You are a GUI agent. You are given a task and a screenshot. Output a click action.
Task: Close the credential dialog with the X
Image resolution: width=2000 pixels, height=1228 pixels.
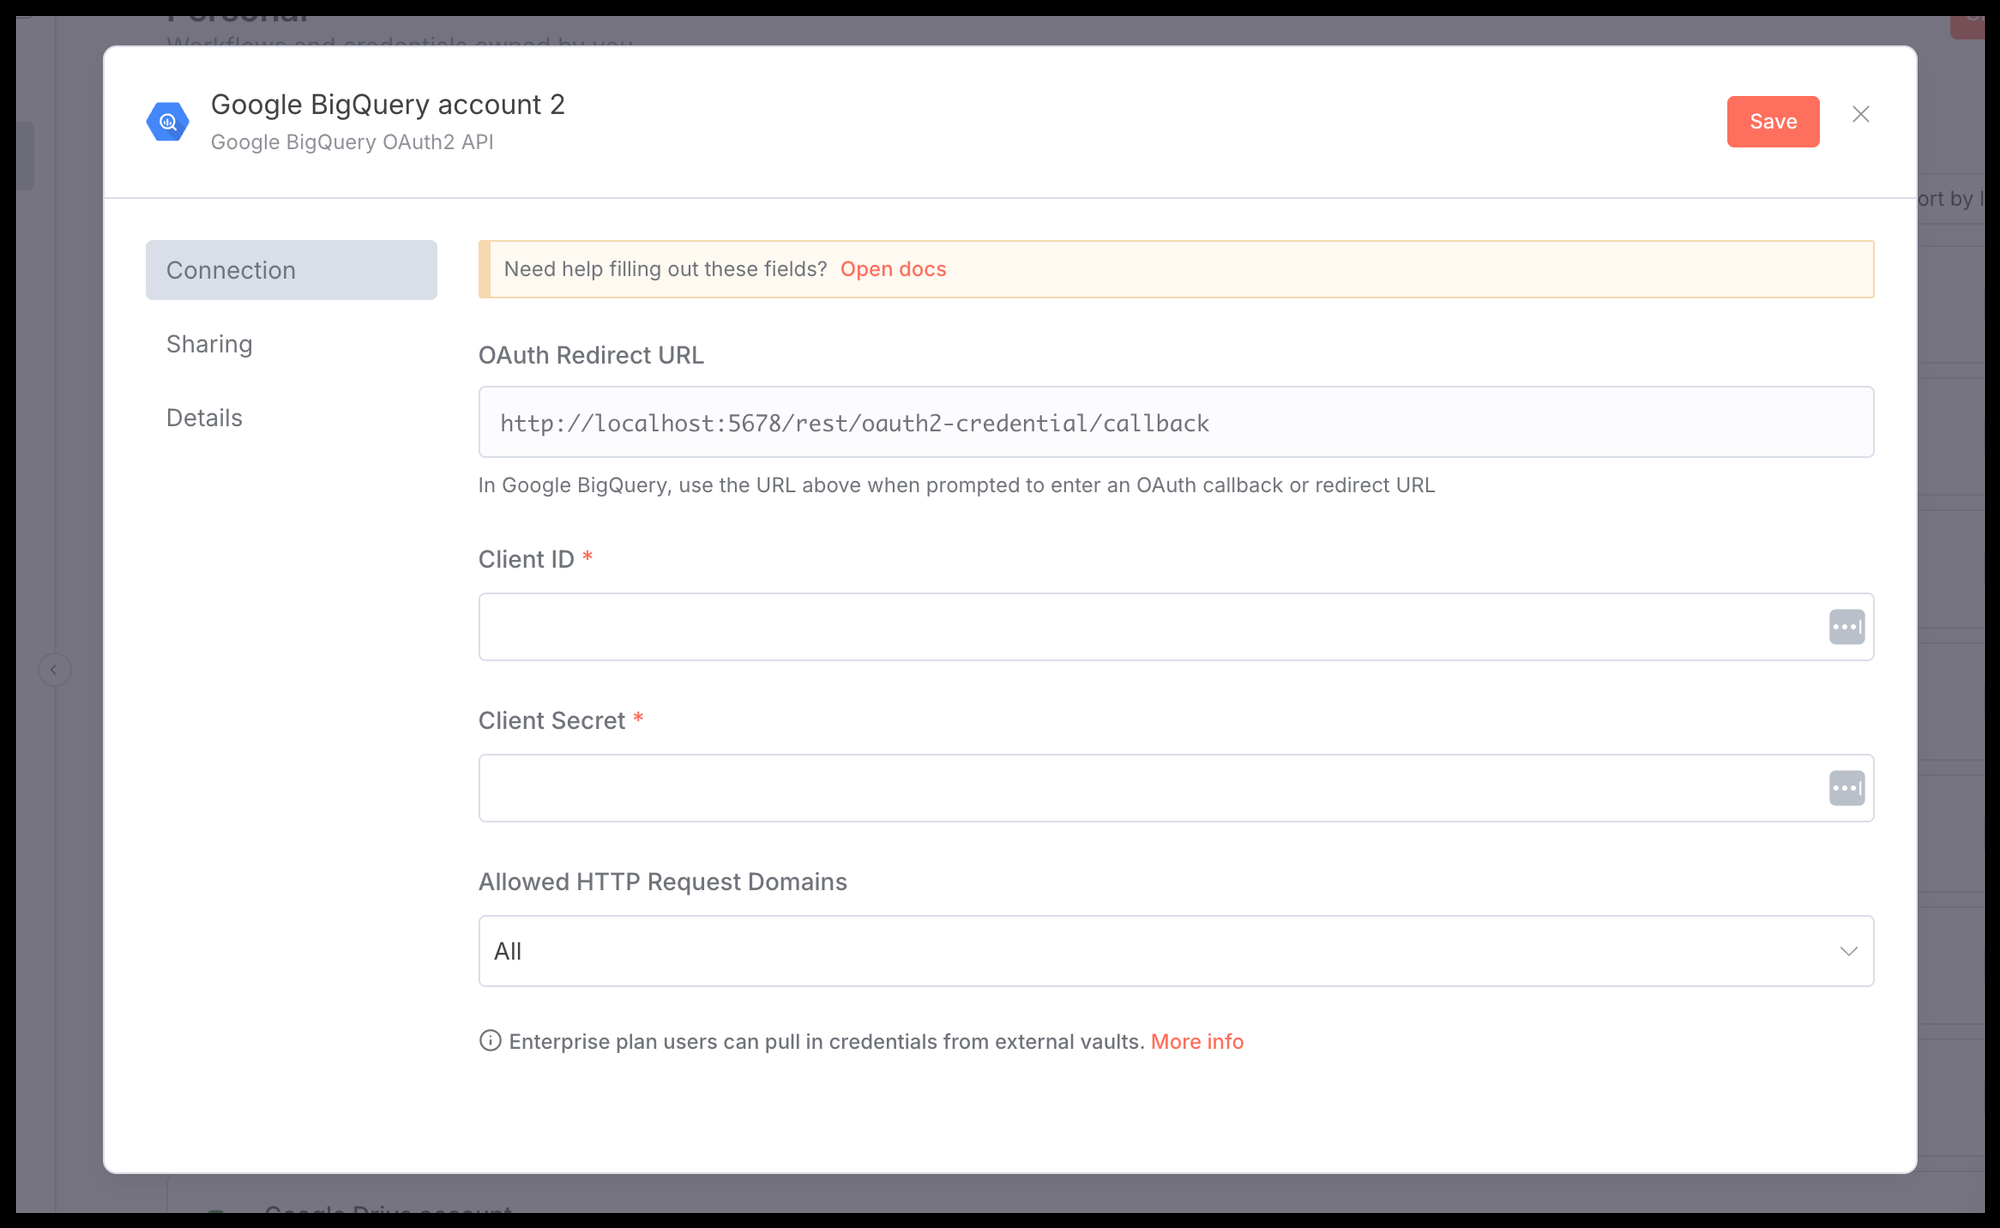1860,115
